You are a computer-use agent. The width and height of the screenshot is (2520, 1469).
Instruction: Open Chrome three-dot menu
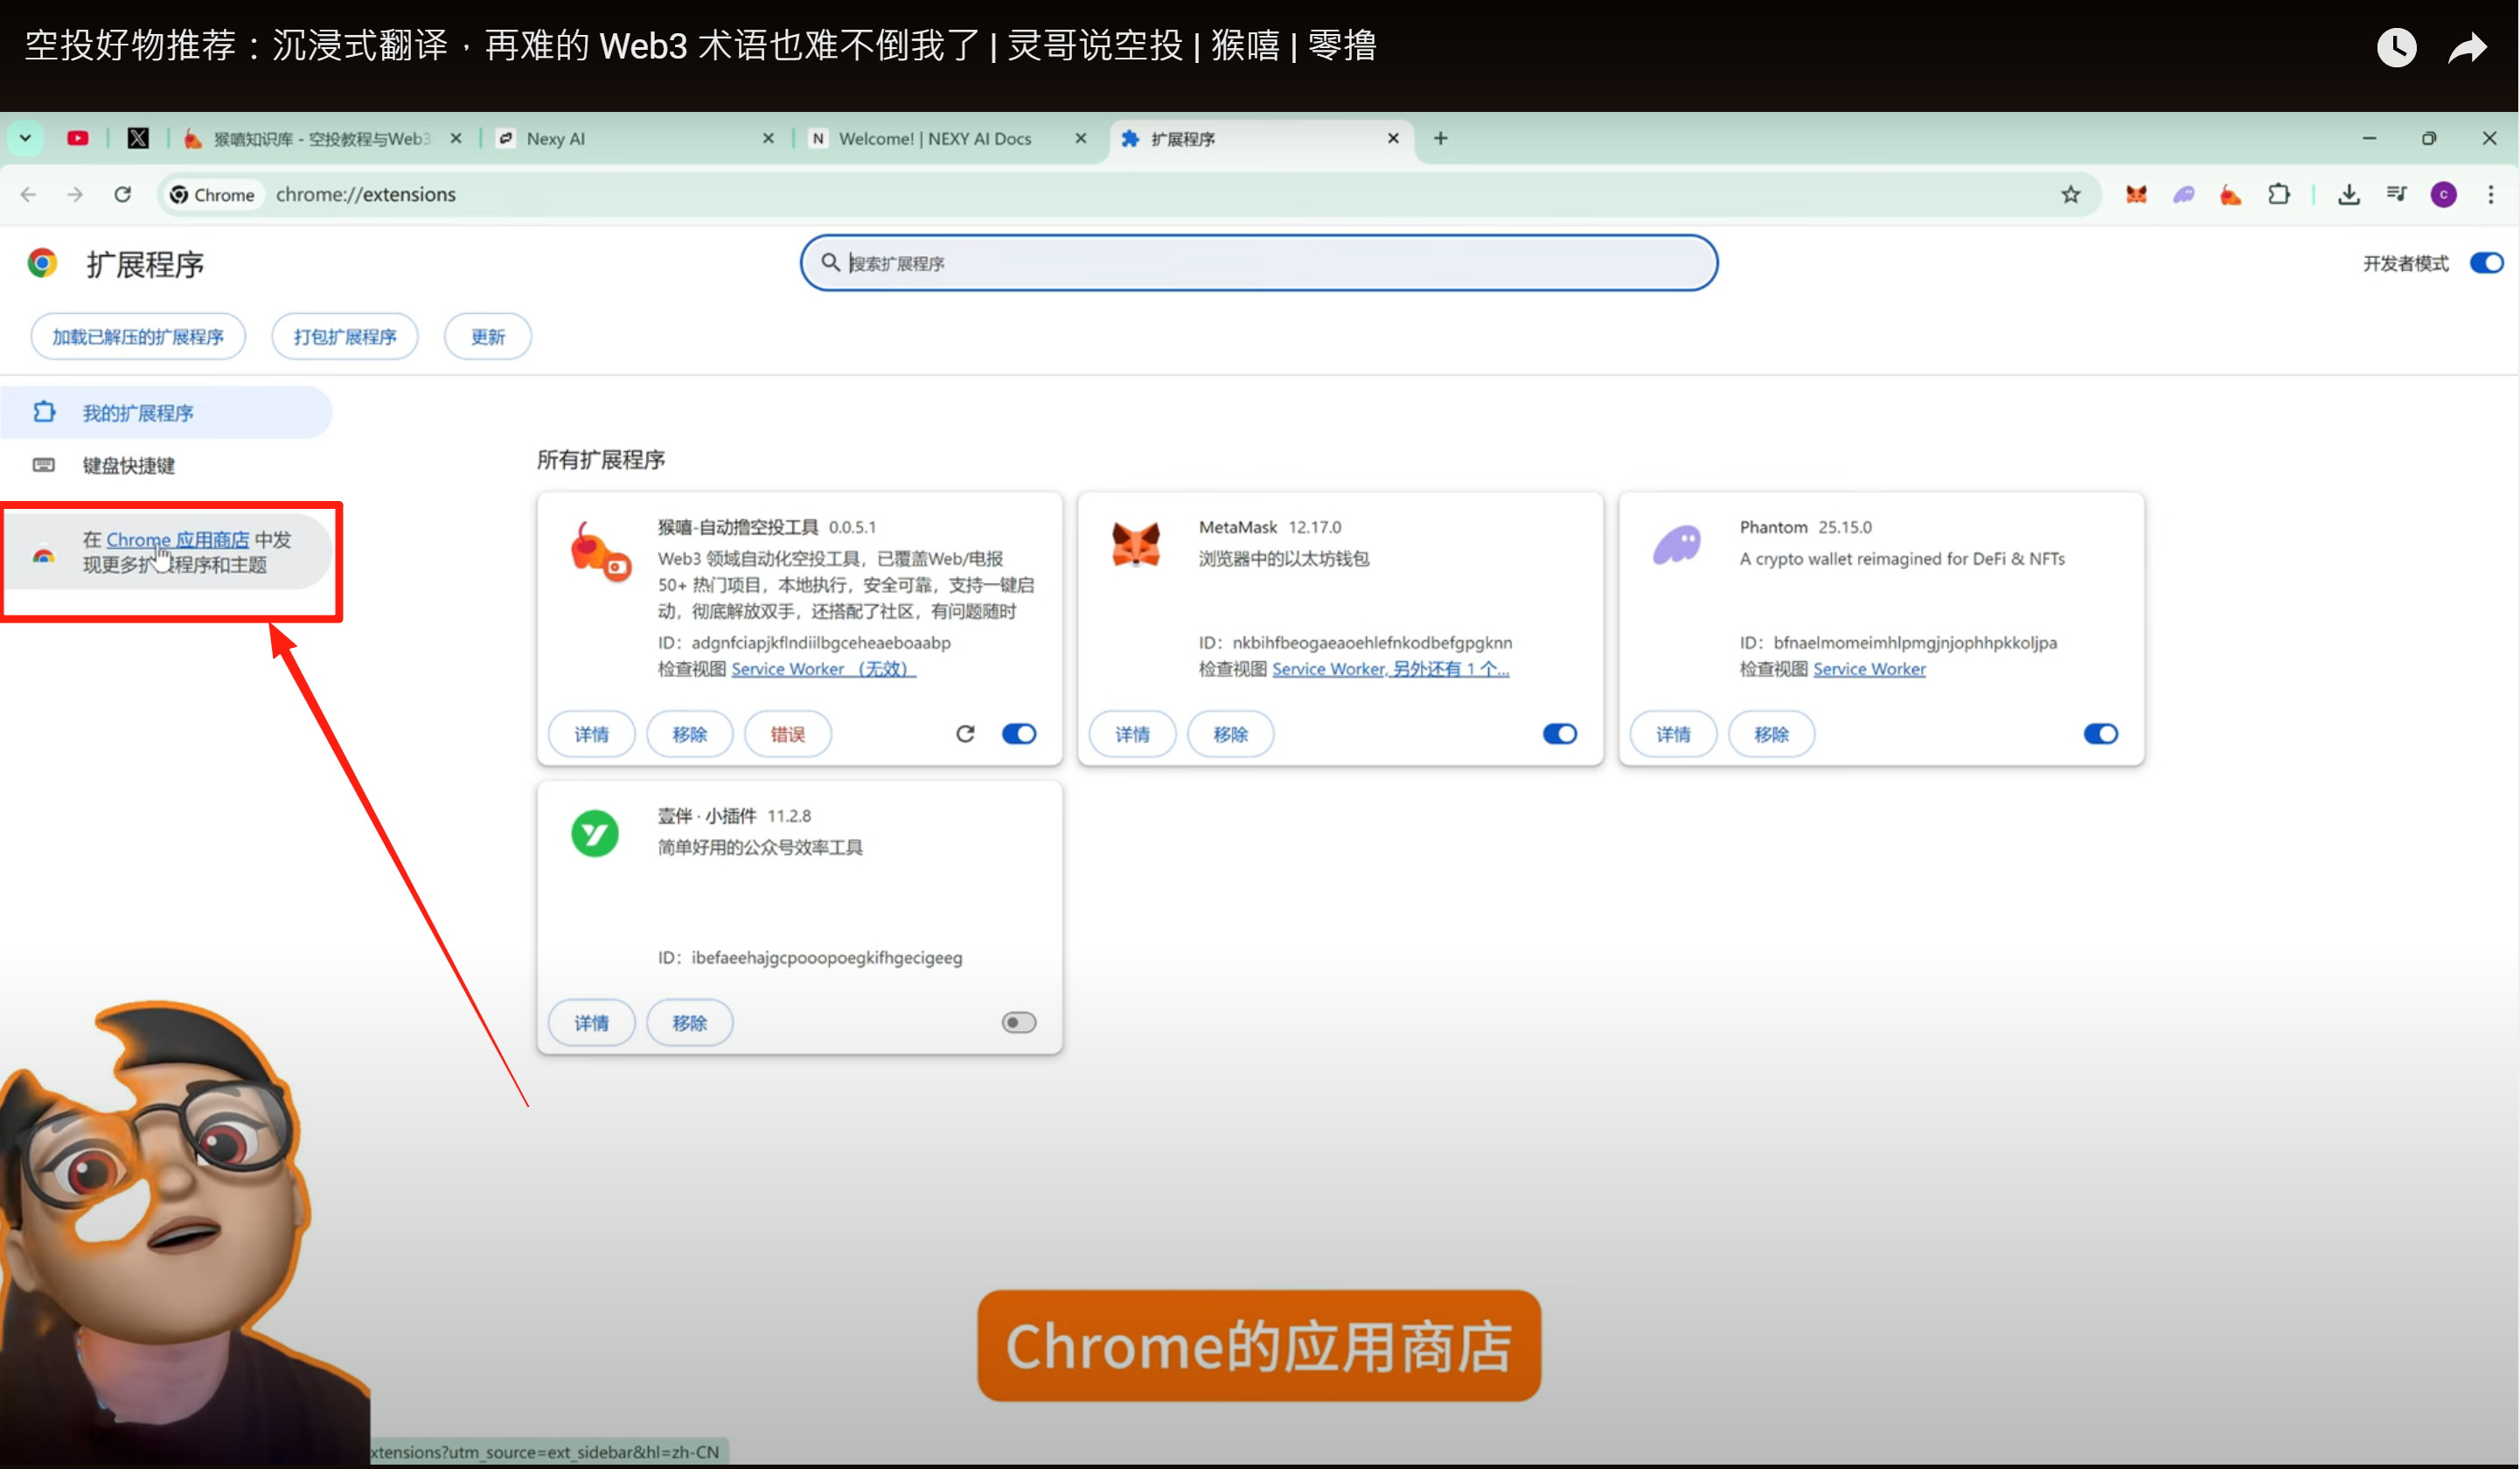(2490, 194)
